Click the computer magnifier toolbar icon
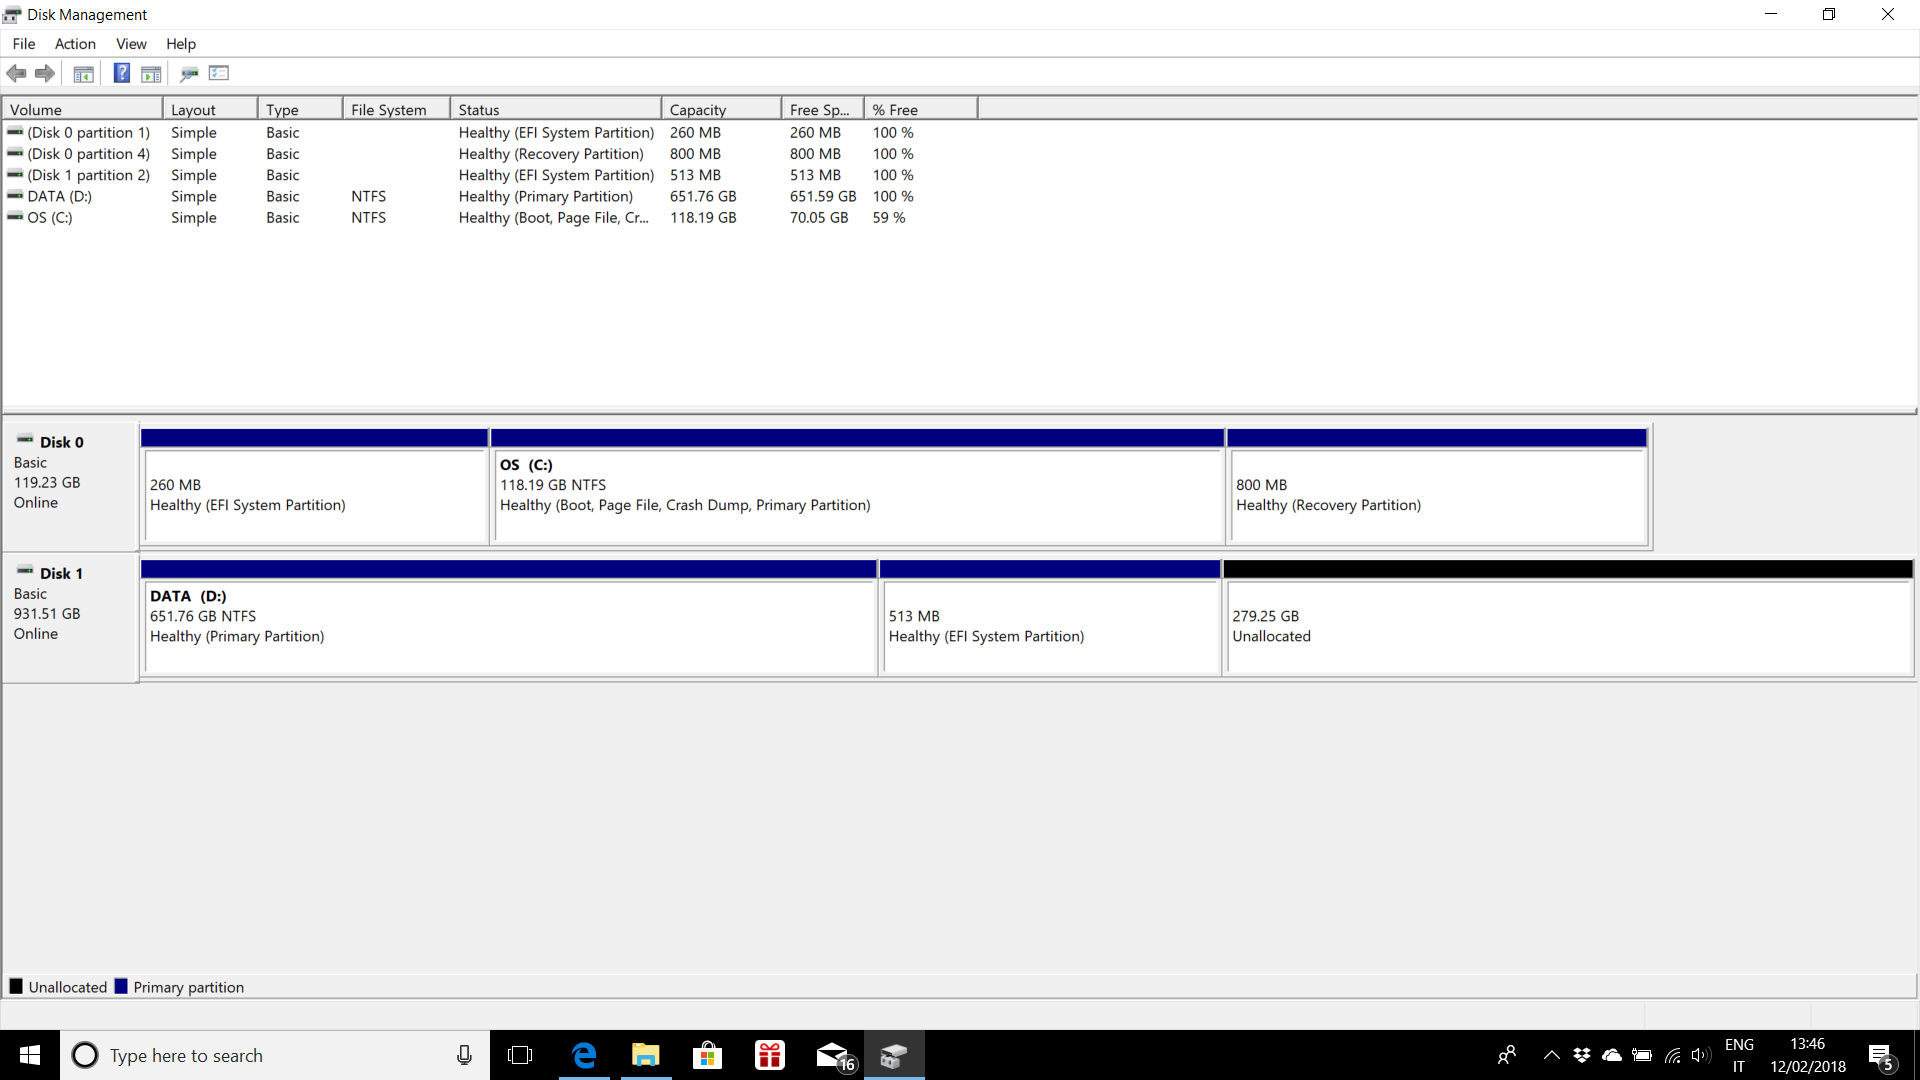Image resolution: width=1920 pixels, height=1080 pixels. click(x=189, y=73)
